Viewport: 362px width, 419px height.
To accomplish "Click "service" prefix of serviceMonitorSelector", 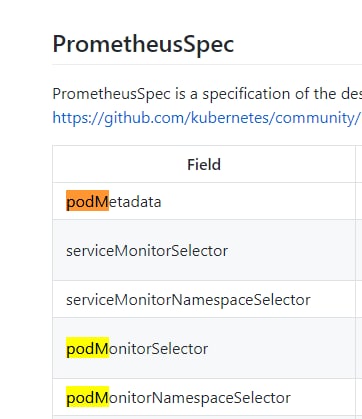I will coord(90,251).
